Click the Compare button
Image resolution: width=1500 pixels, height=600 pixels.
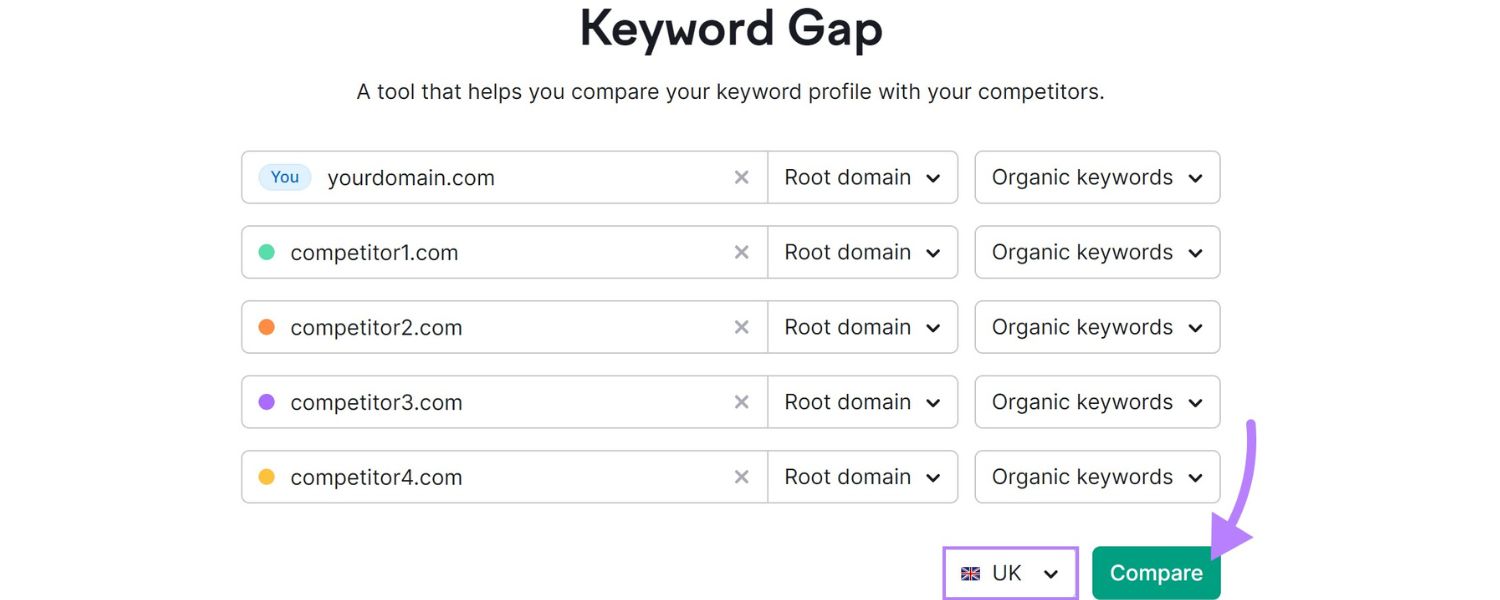pyautogui.click(x=1156, y=573)
